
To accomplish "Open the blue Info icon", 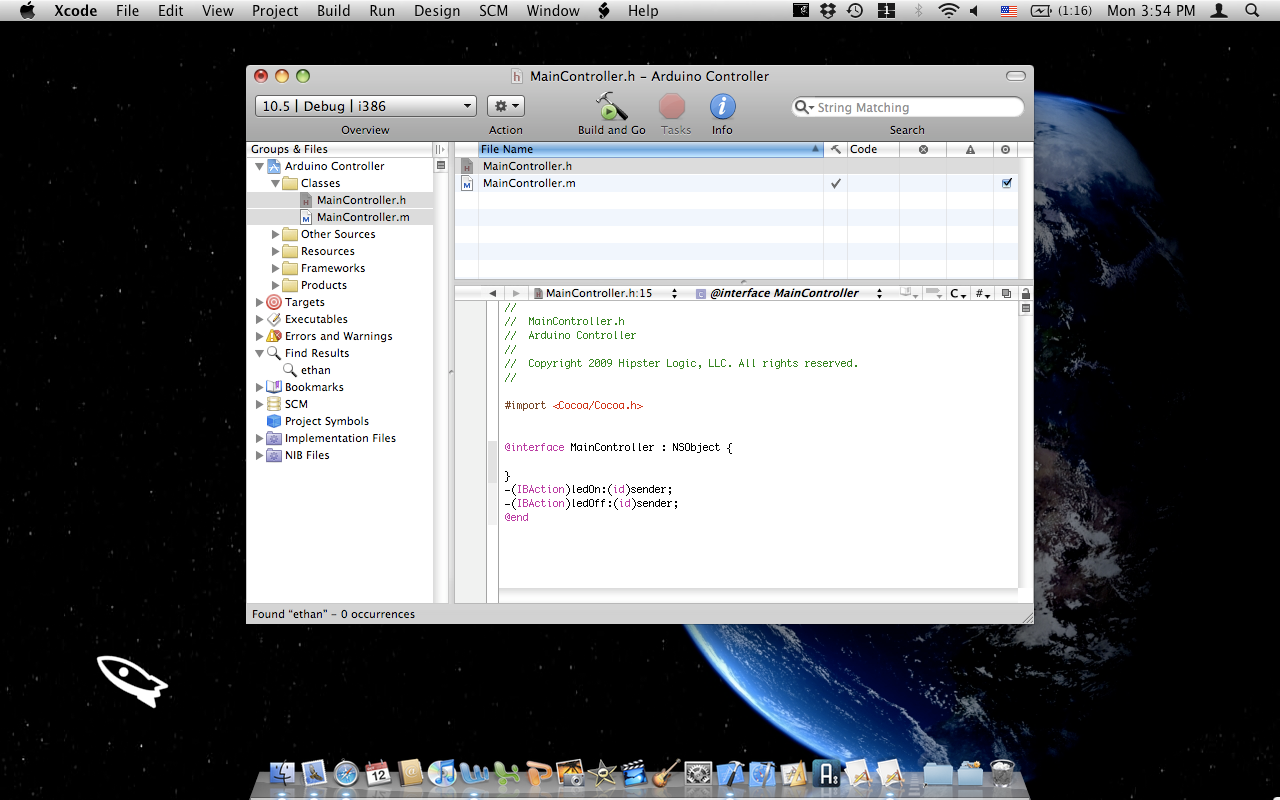I will pos(722,106).
